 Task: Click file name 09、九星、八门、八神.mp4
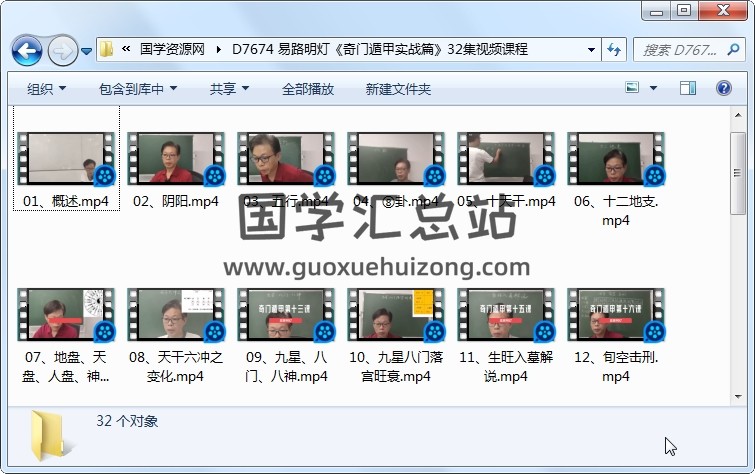tap(286, 367)
